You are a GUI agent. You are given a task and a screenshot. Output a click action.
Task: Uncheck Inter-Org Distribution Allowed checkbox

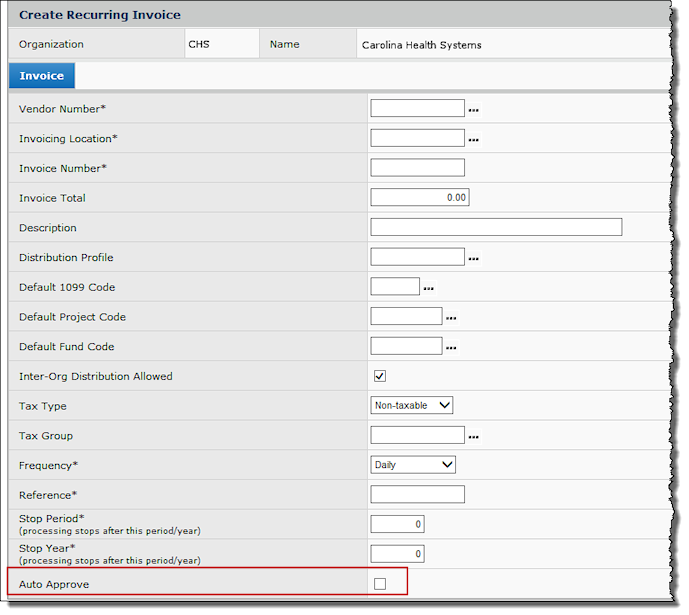click(379, 376)
